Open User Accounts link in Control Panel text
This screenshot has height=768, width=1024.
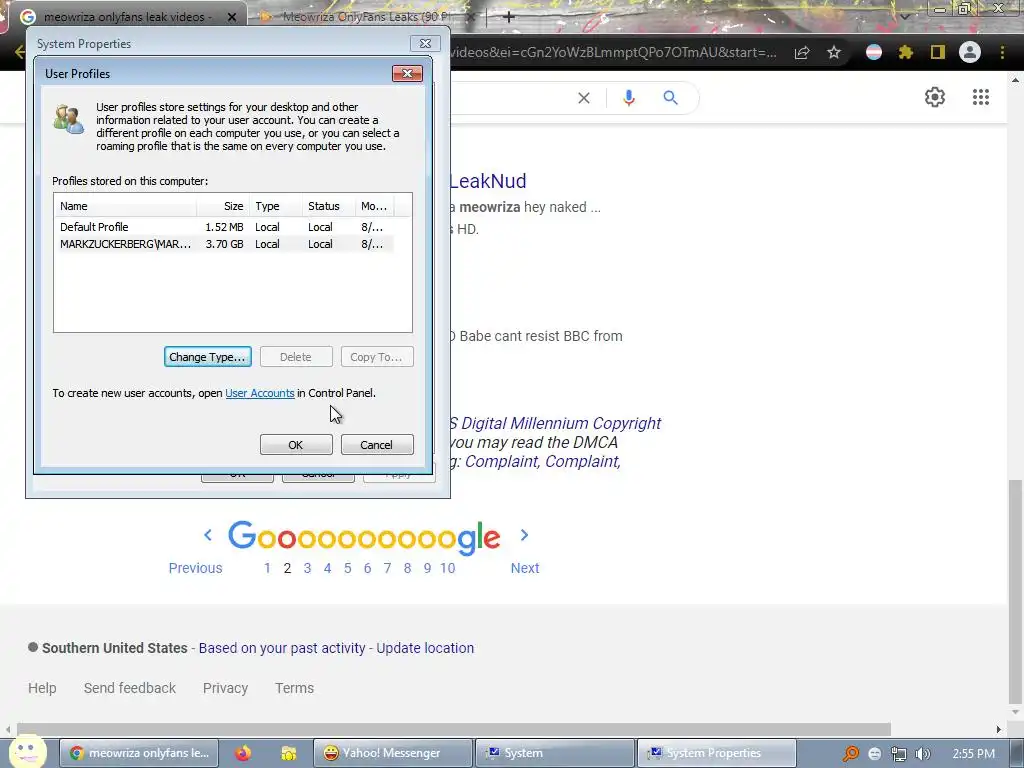coord(260,393)
